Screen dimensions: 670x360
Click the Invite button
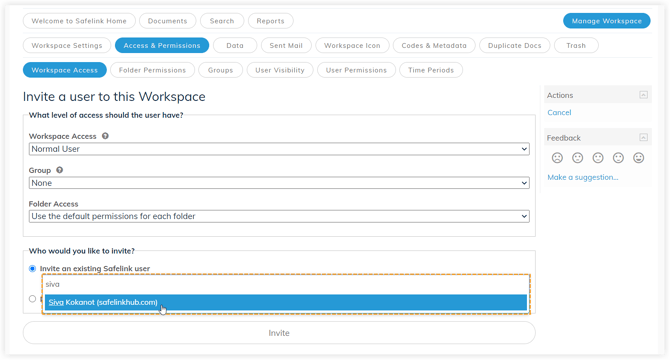(279, 333)
